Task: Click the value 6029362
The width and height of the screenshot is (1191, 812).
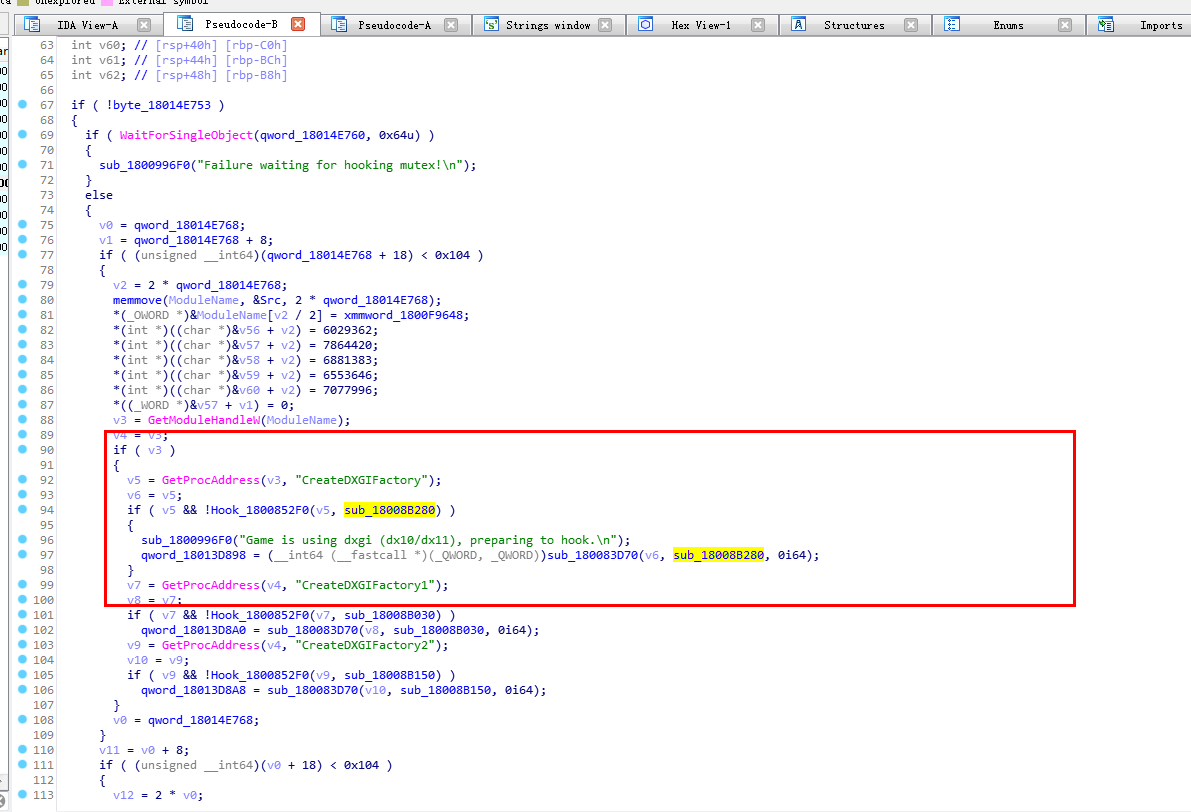Action: click(347, 330)
